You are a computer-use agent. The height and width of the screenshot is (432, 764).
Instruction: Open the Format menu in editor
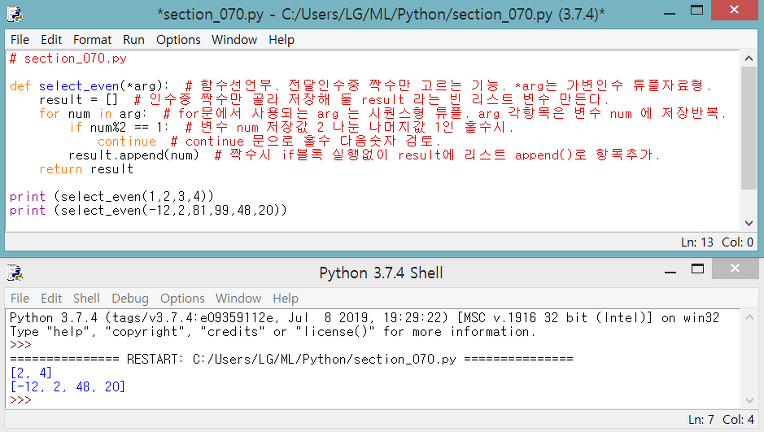click(x=92, y=40)
